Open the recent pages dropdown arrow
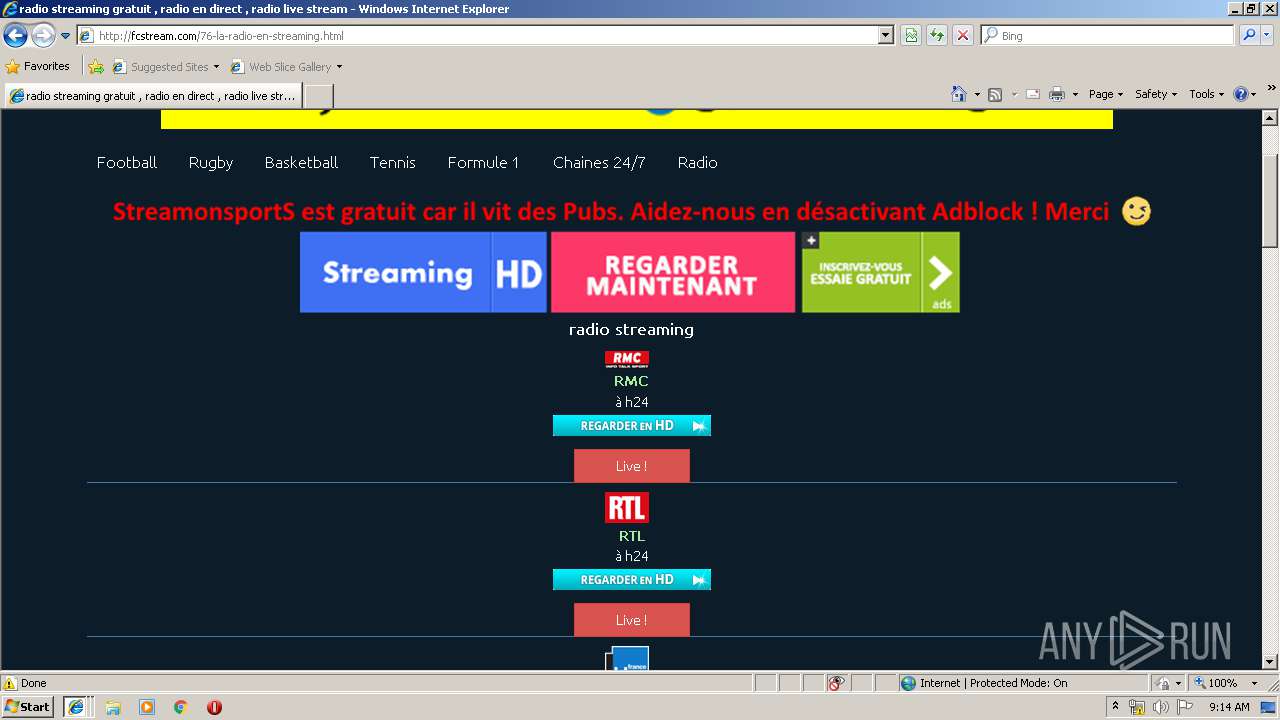1280x720 pixels. (66, 36)
